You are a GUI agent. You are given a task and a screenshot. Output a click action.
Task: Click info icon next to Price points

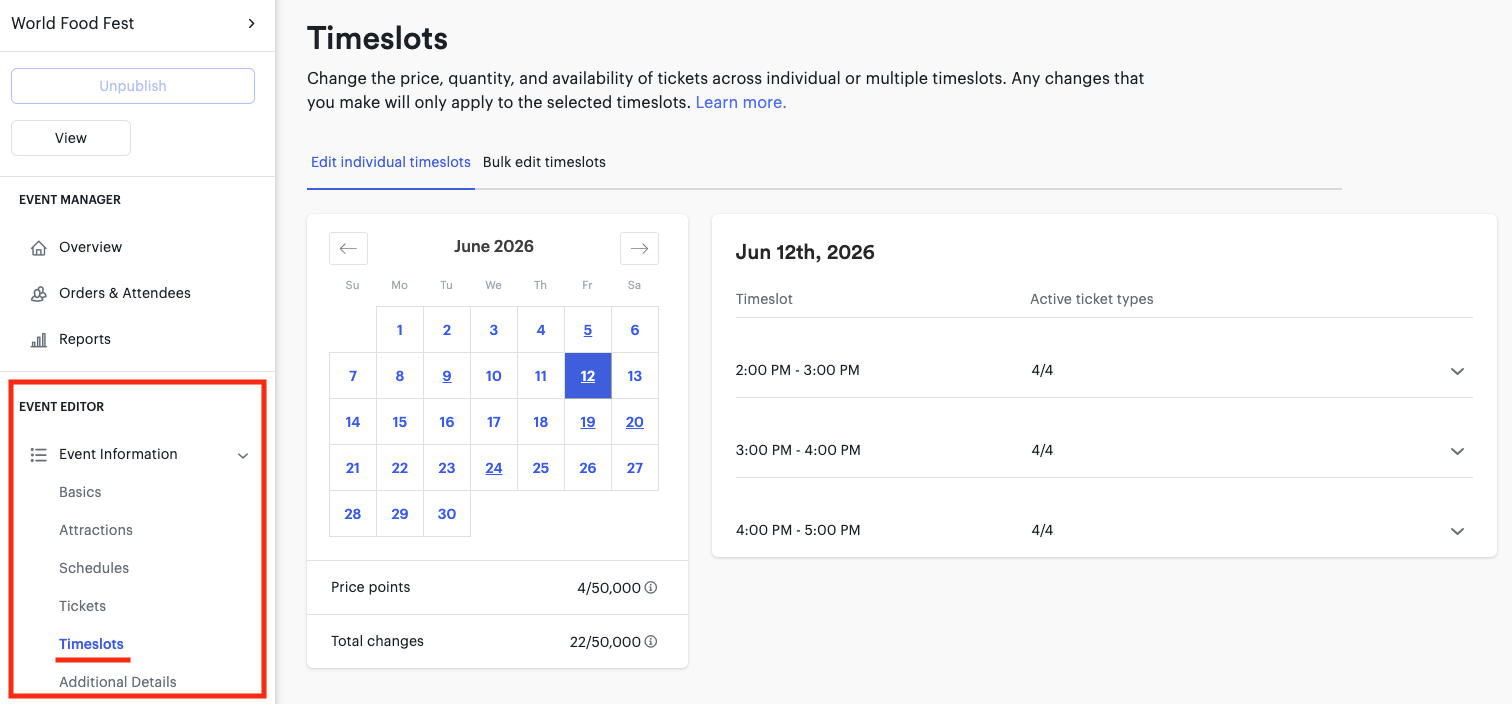tap(651, 588)
